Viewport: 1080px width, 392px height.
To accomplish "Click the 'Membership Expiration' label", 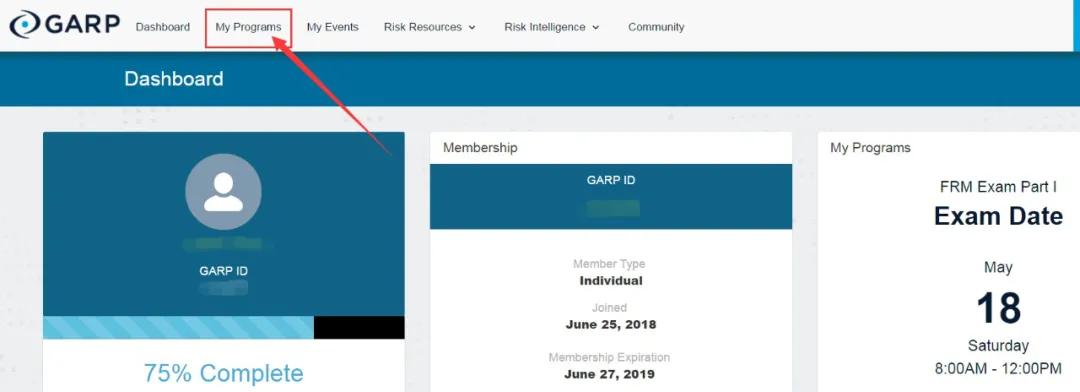I will [609, 358].
